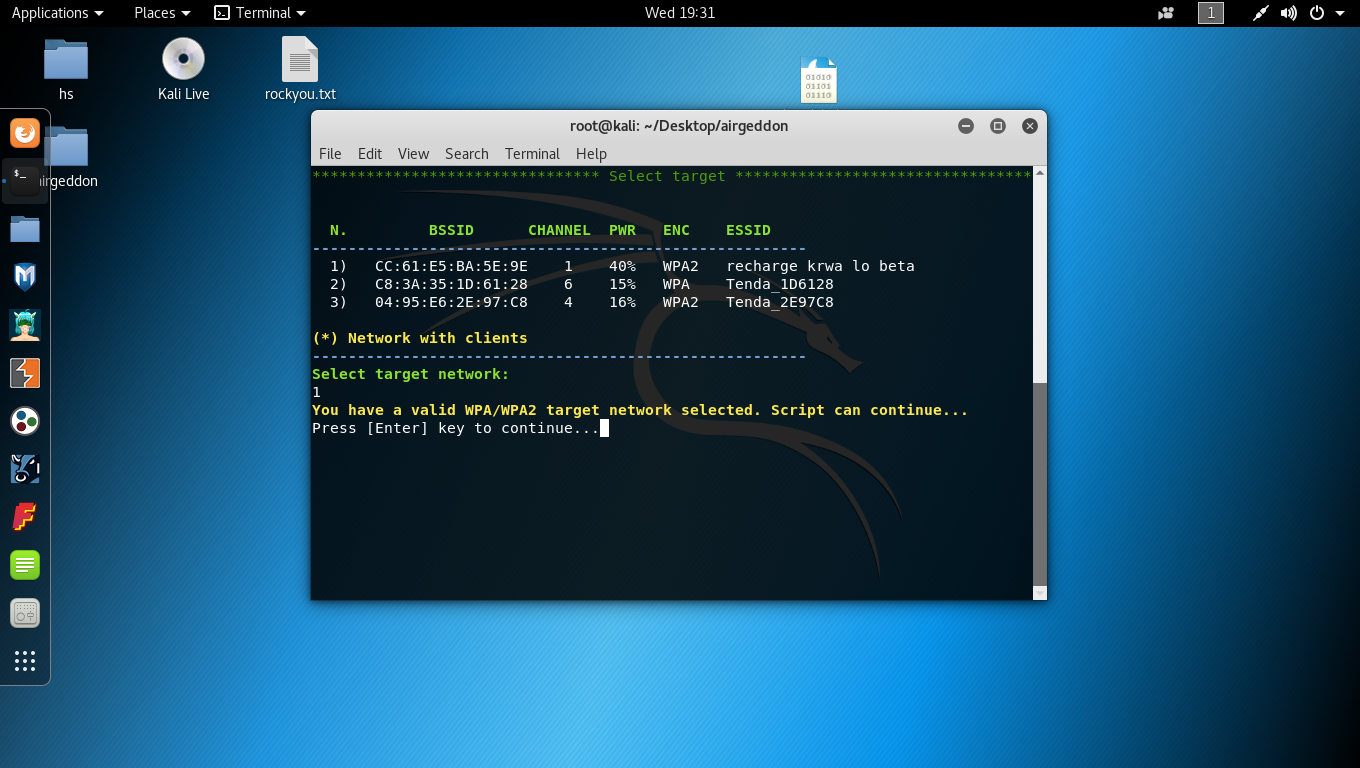Click the 15% power value
The width and height of the screenshot is (1360, 768).
[x=622, y=284]
